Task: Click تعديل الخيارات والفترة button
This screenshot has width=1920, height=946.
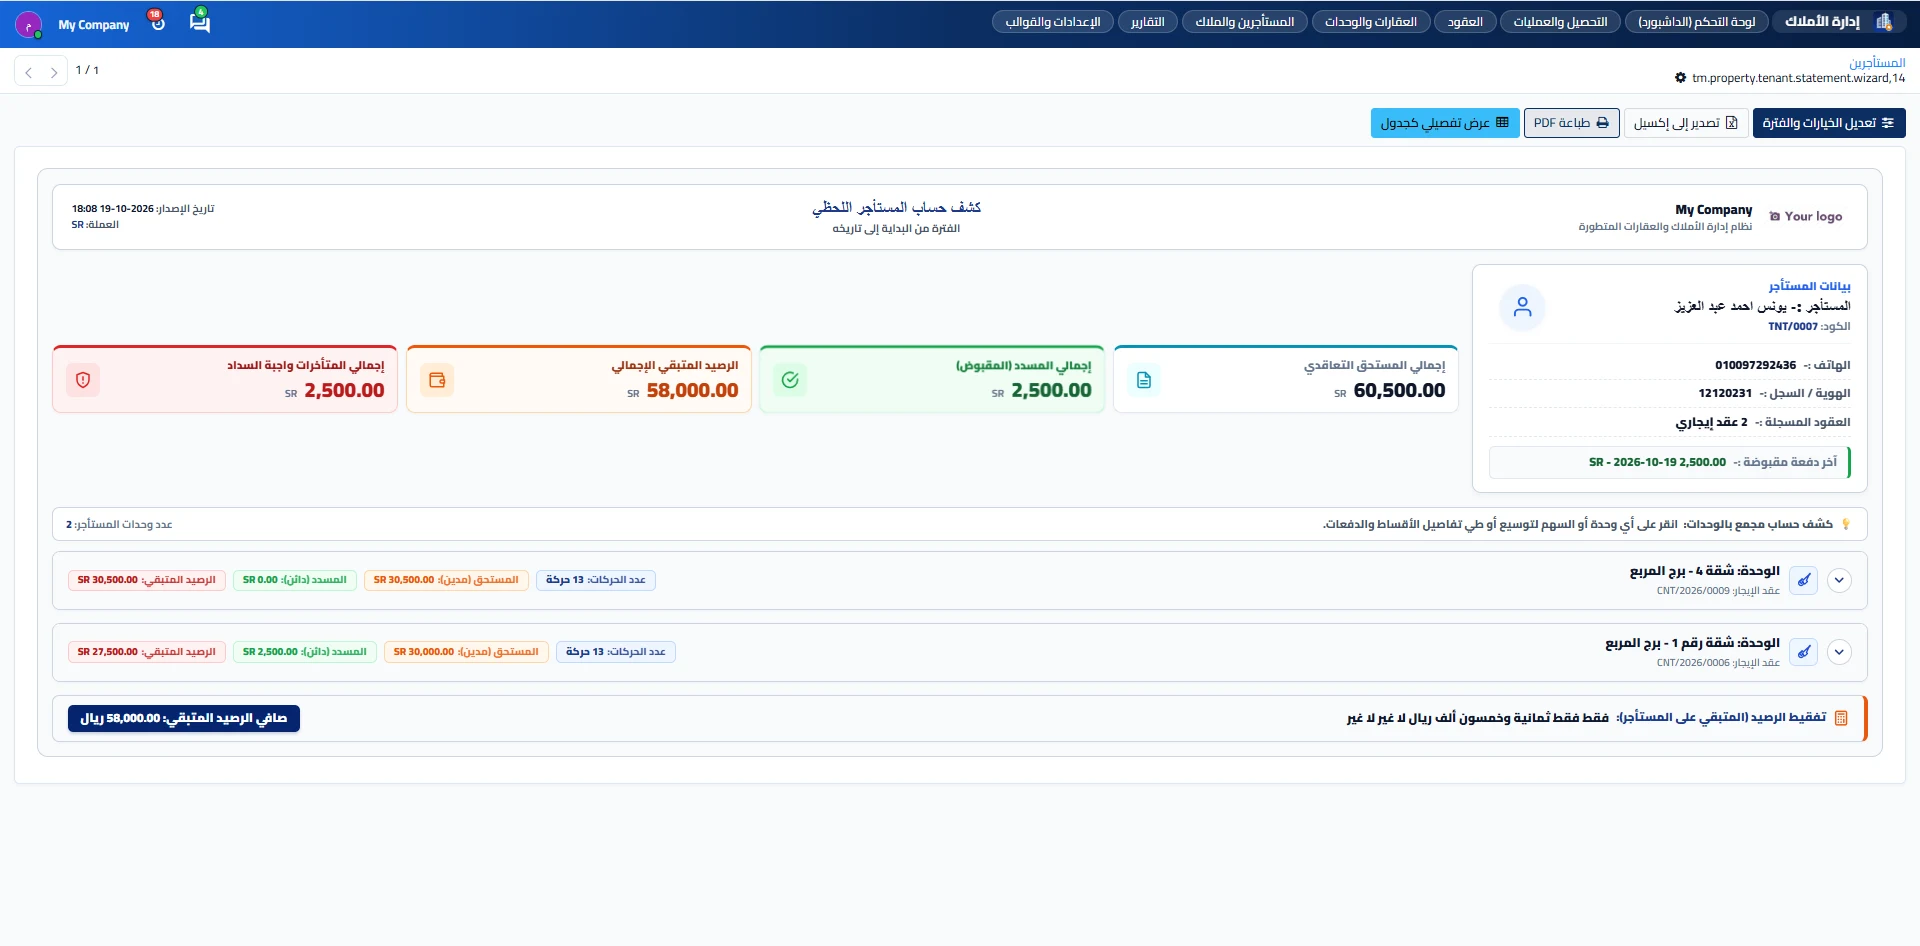Action: click(1829, 123)
